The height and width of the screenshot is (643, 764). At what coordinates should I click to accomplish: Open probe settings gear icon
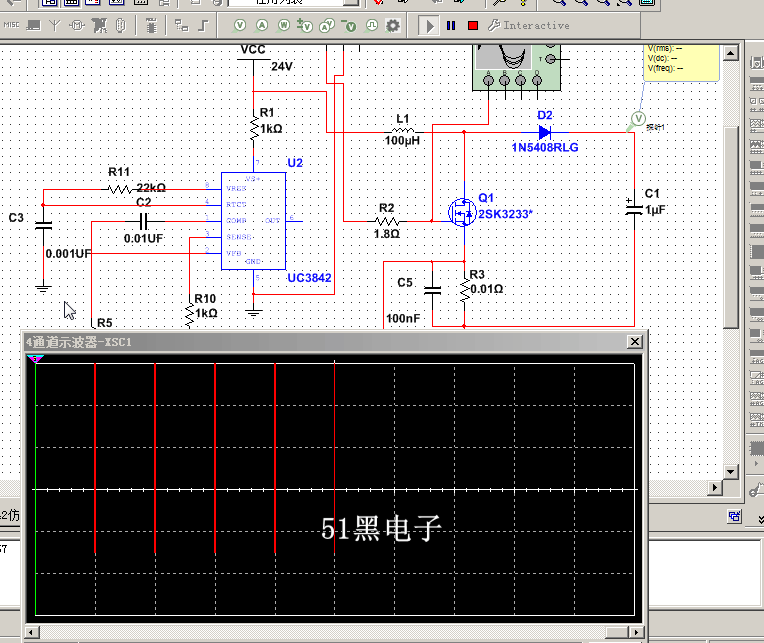[x=393, y=25]
